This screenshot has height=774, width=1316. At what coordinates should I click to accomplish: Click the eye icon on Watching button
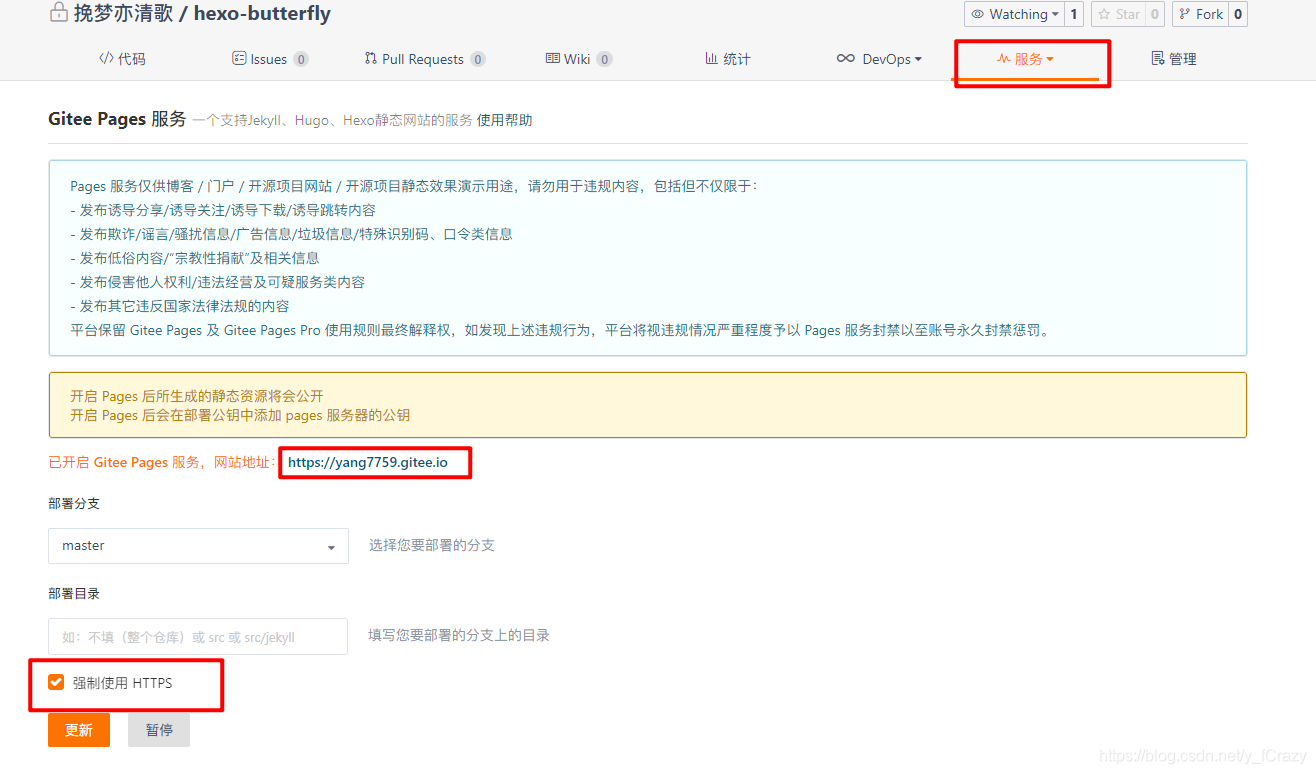(x=978, y=14)
